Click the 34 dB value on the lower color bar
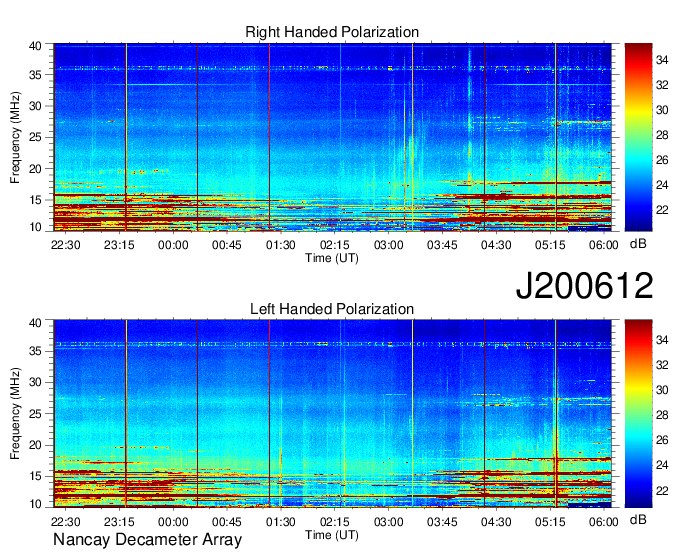Screen dimensions: 680x552 (662, 340)
